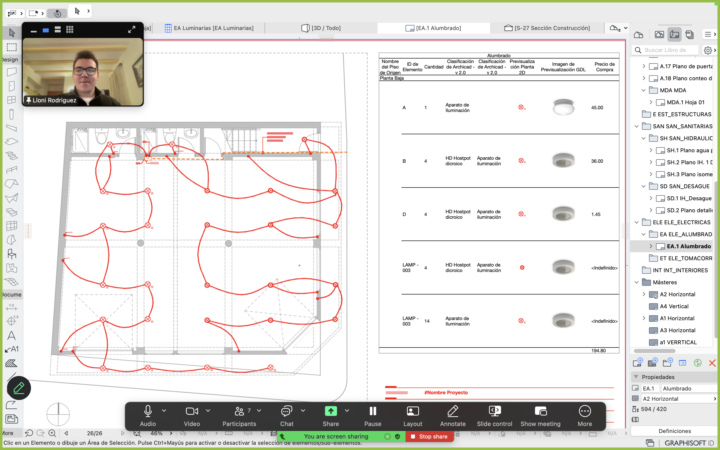Screen dimensions: 720x450
Task: Open Zoom Slide control
Action: [494, 416]
